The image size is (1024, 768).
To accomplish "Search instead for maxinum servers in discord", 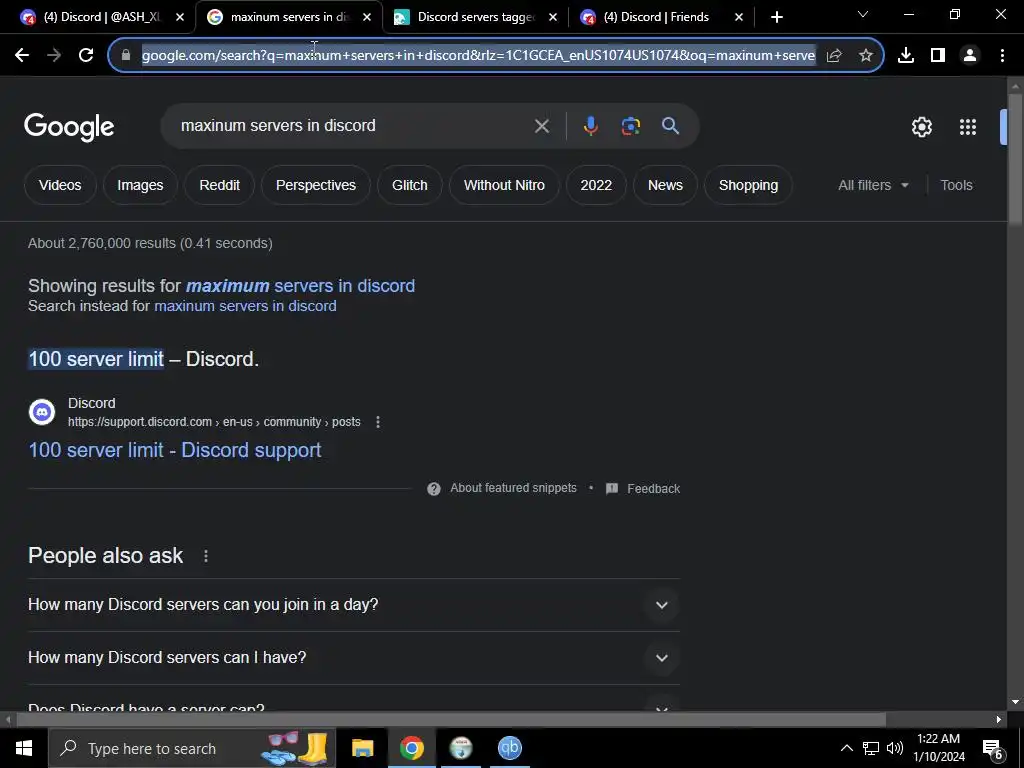I will pos(246,306).
